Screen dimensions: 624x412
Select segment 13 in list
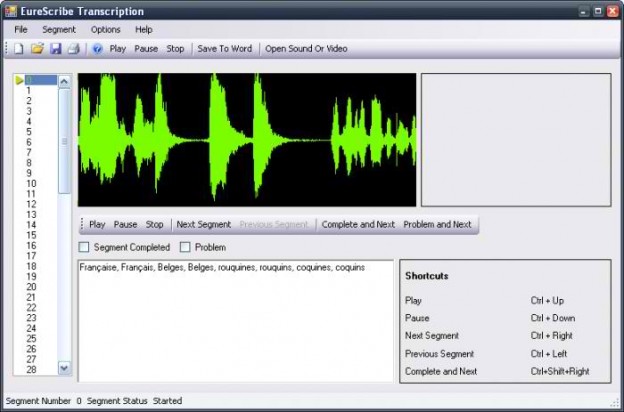pyautogui.click(x=31, y=215)
